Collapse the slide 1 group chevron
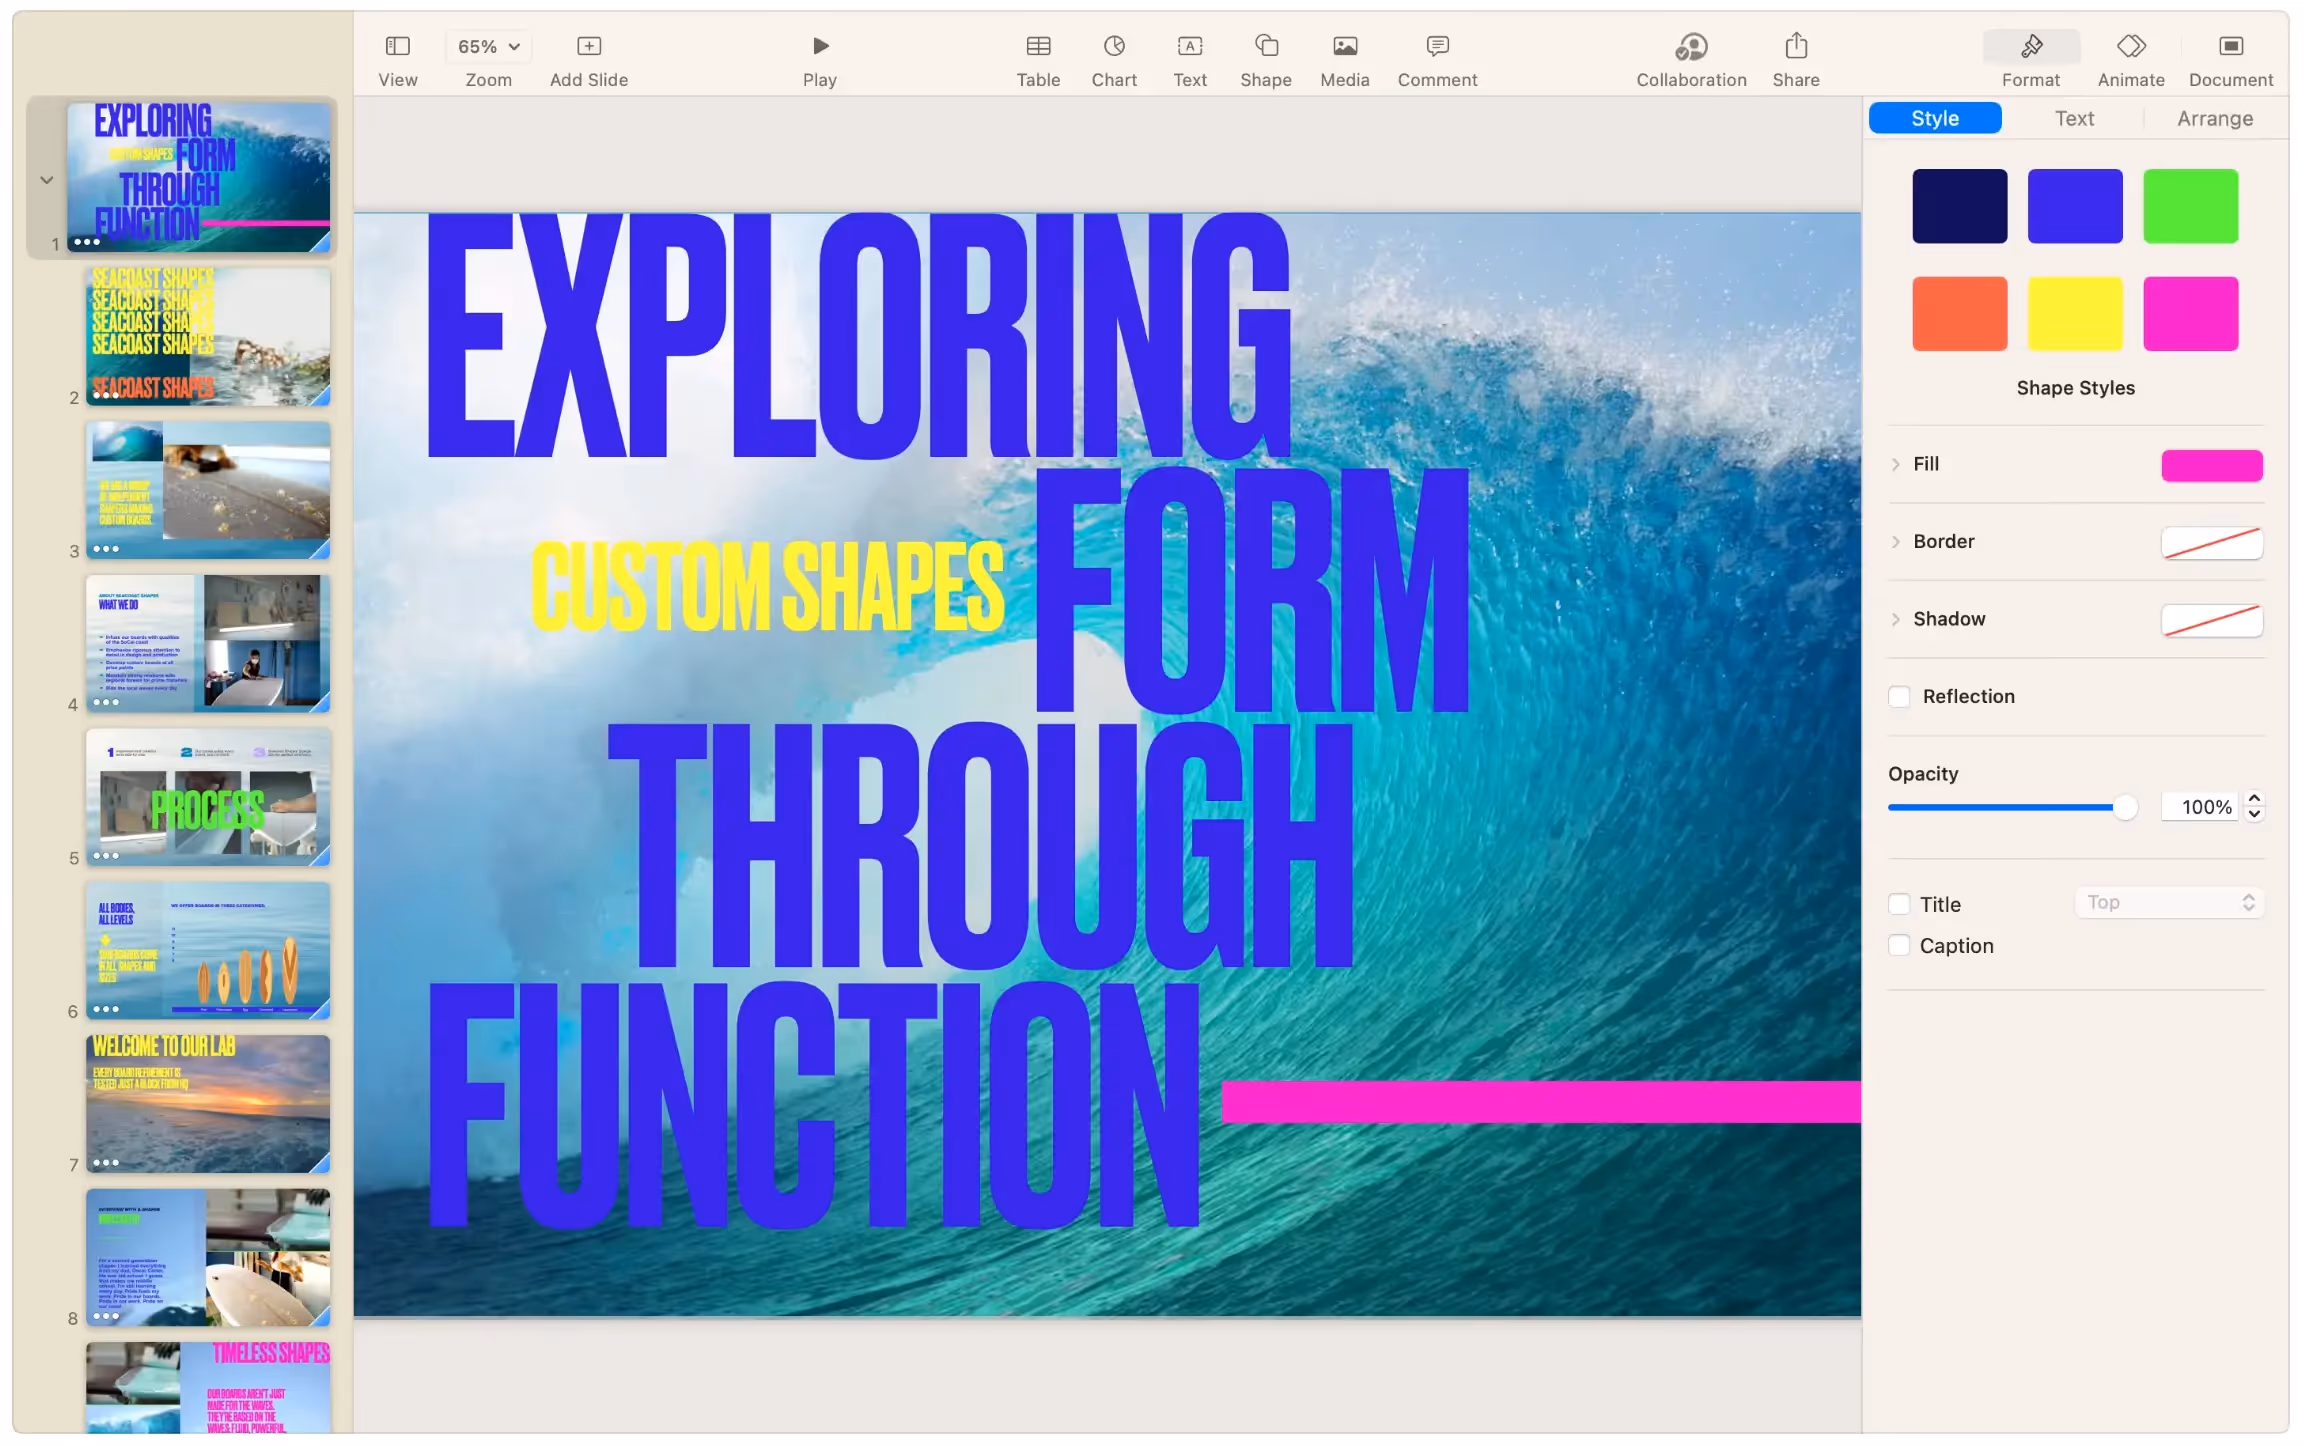2304x1446 pixels. (46, 180)
